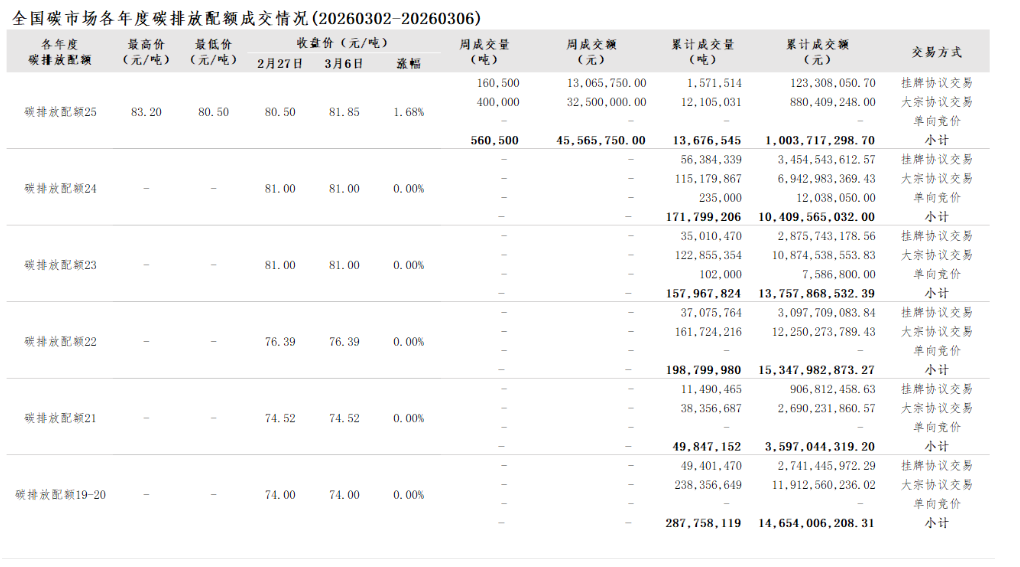Click the 涨幅 column header
1020x567 pixels.
(408, 63)
